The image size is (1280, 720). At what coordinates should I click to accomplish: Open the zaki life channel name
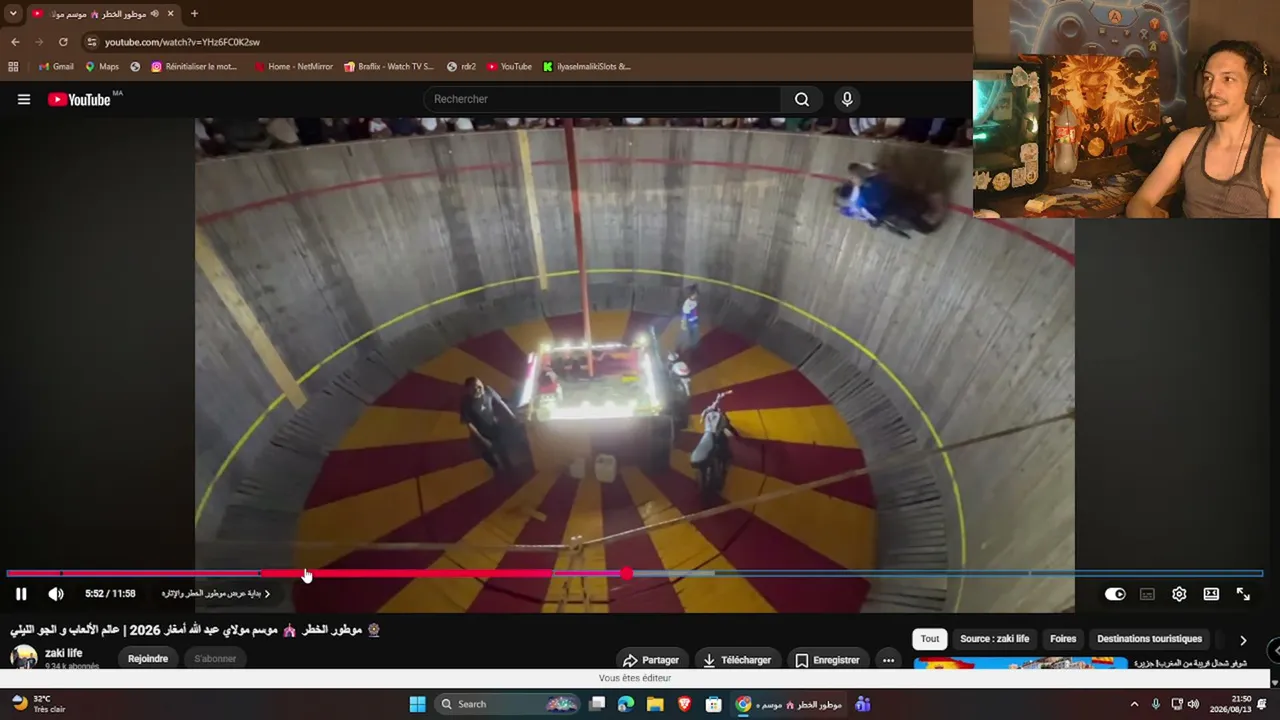(x=64, y=653)
